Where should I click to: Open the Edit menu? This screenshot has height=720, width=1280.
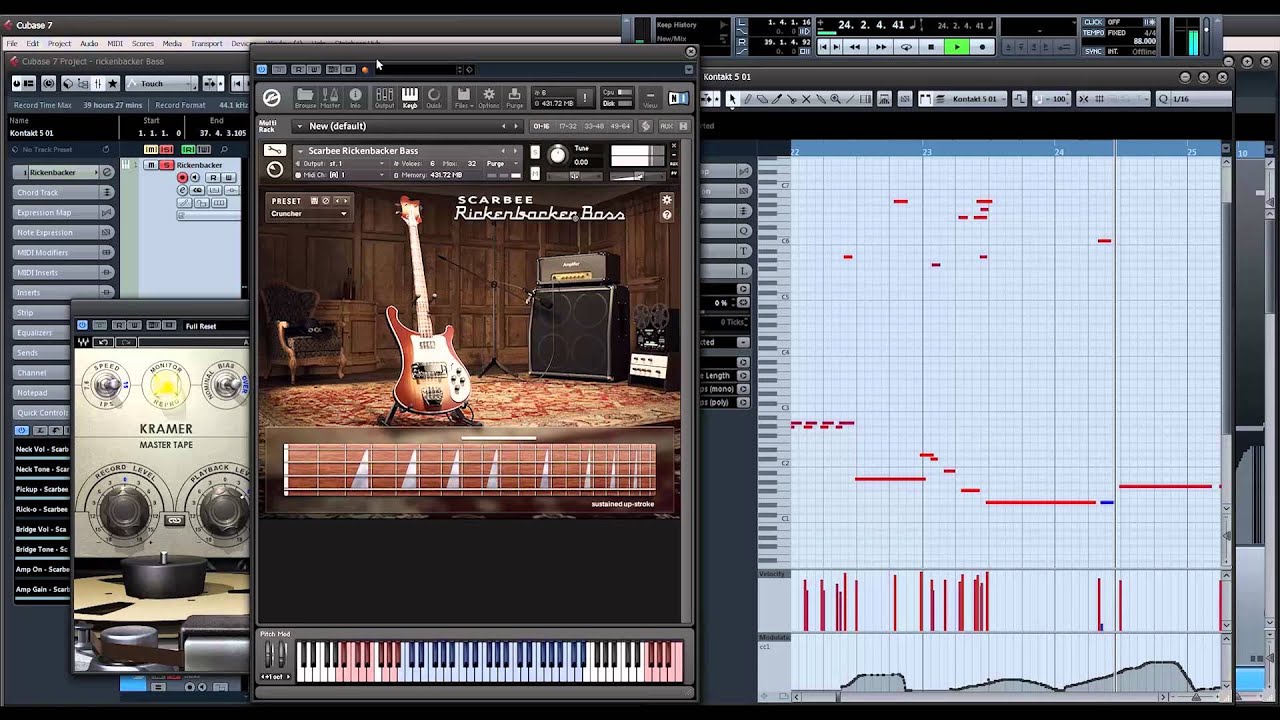click(x=33, y=44)
